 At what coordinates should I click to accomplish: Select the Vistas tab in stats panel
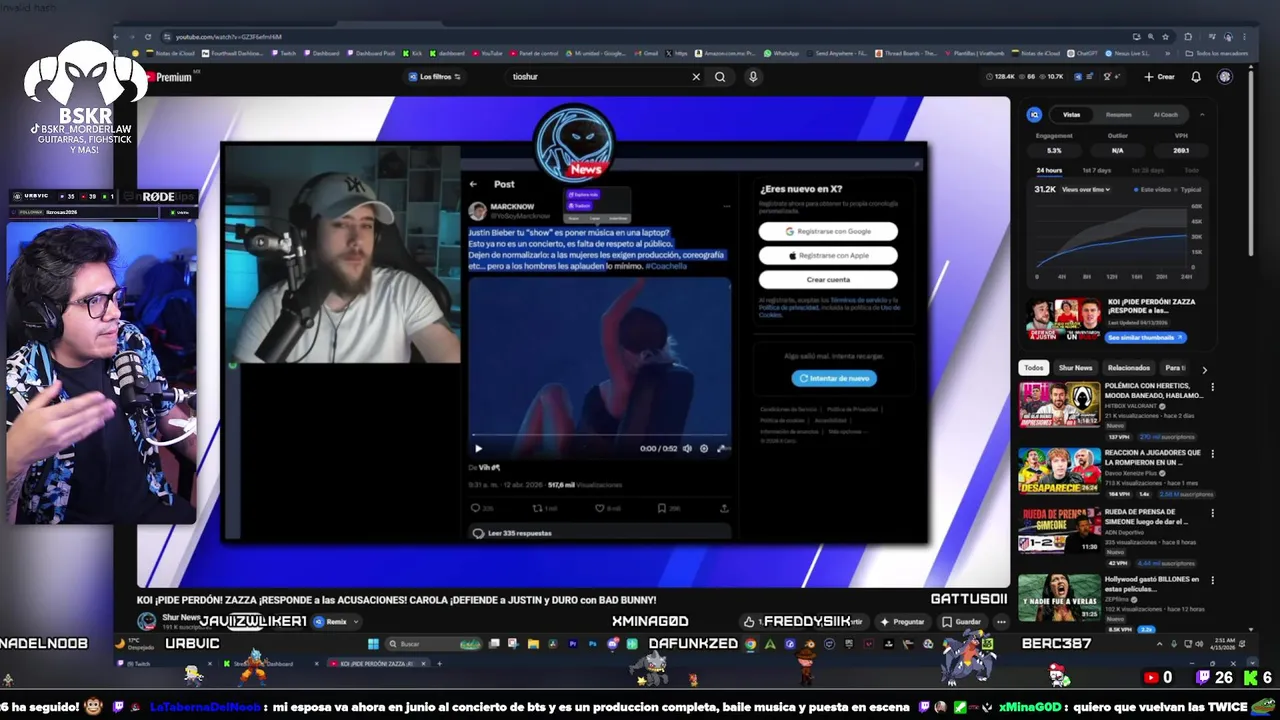point(1071,115)
